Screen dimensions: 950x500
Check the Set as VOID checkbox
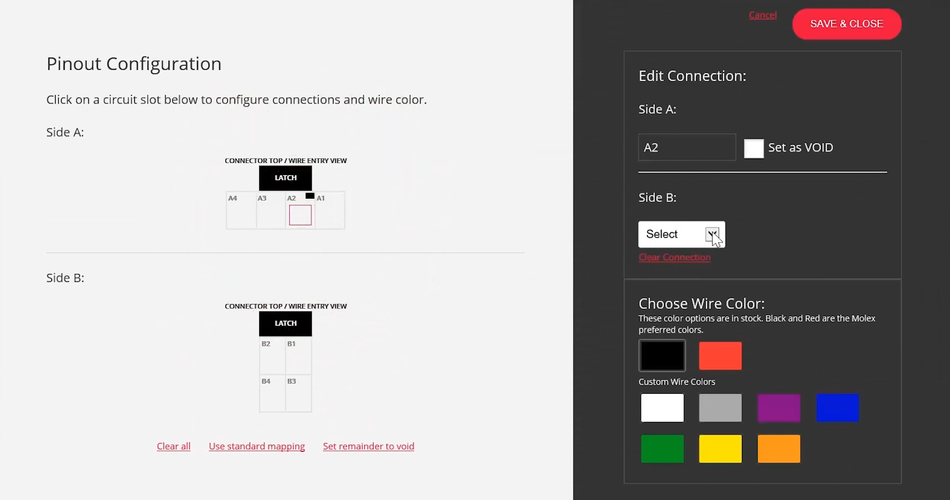[754, 148]
